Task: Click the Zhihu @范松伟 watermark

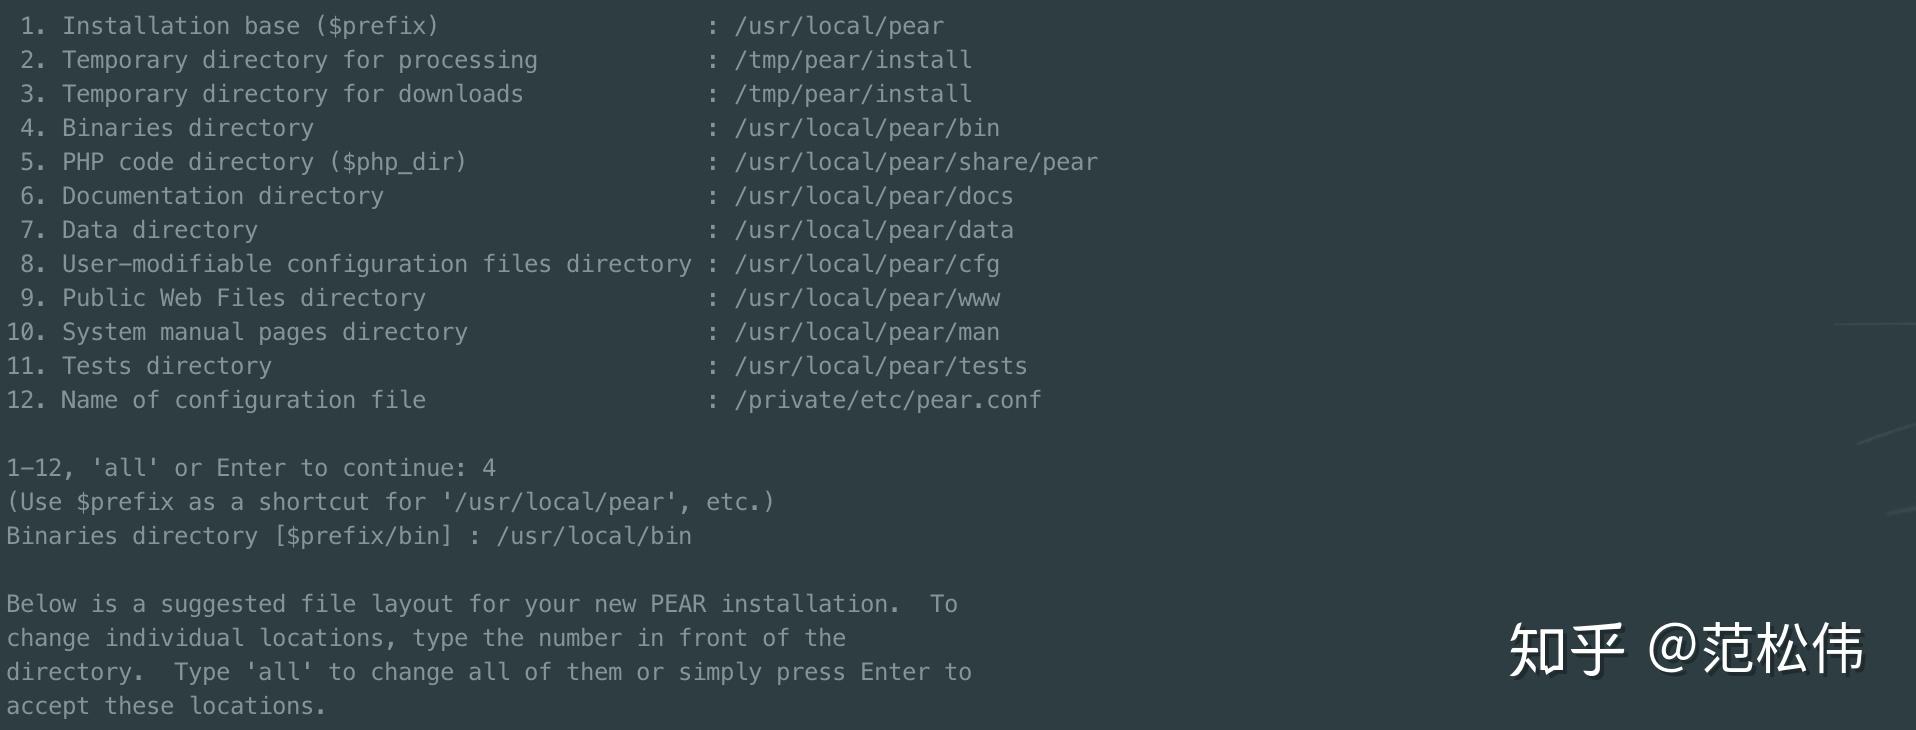Action: (1685, 650)
